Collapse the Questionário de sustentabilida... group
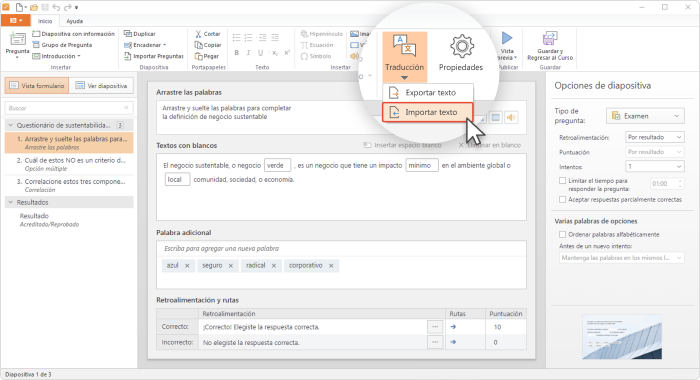 tap(10, 125)
